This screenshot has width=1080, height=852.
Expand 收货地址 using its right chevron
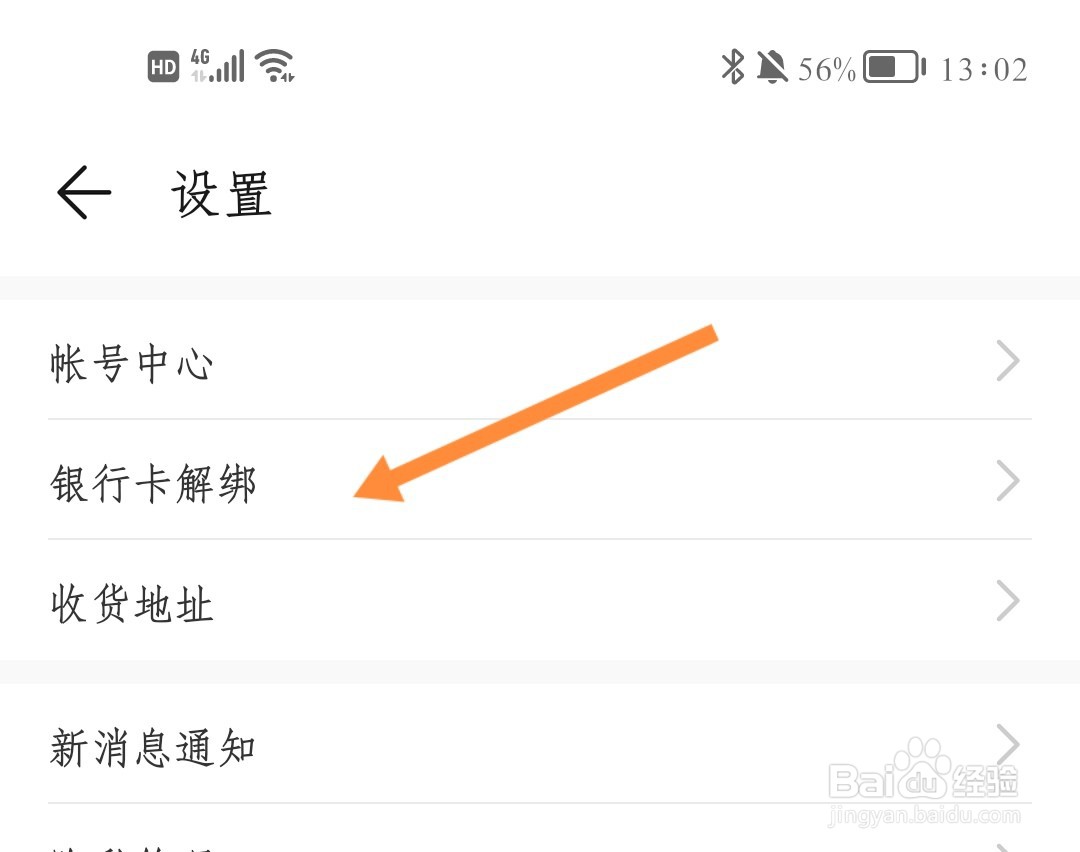click(1008, 601)
